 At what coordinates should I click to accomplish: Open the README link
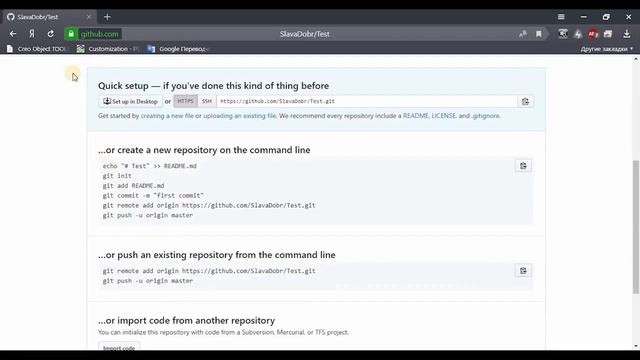[416, 116]
